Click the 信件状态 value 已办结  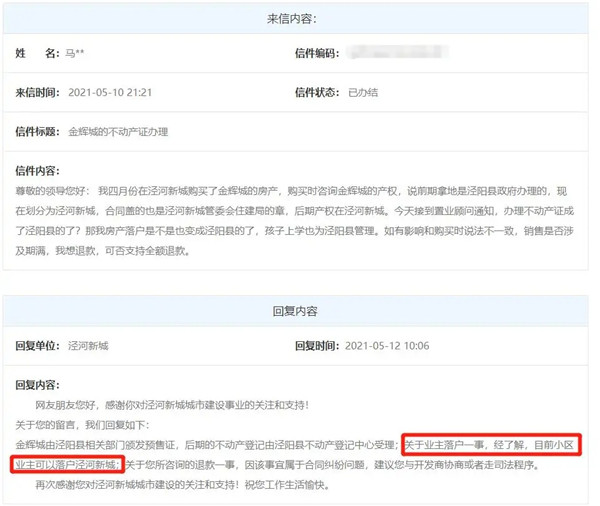pyautogui.click(x=363, y=93)
